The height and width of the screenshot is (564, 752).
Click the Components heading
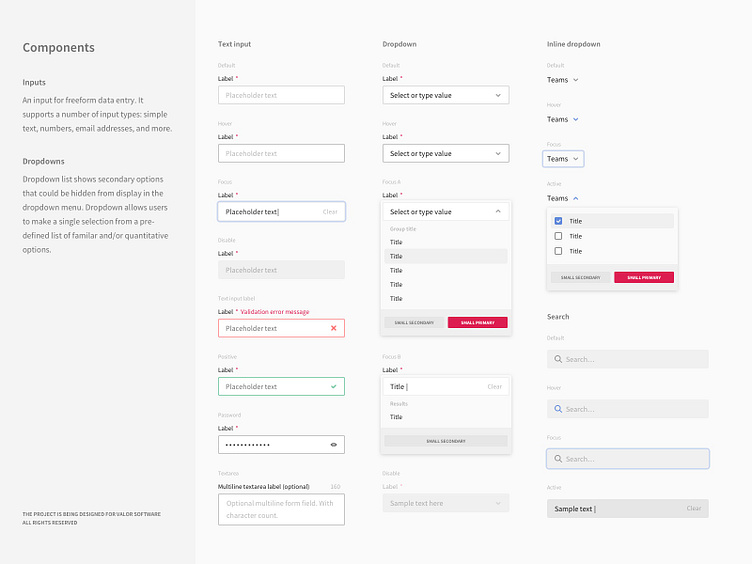coord(59,47)
